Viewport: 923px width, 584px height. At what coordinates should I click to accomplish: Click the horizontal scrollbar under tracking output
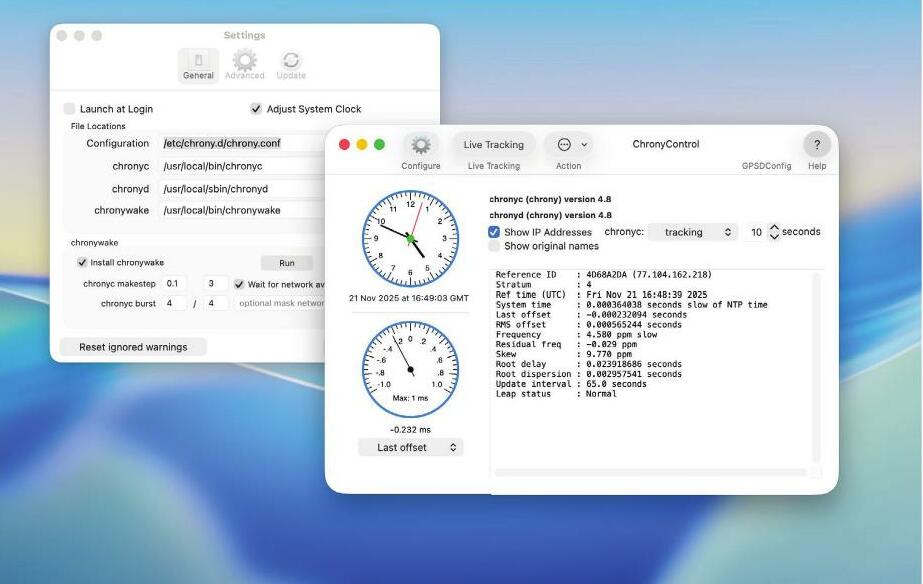coord(650,472)
